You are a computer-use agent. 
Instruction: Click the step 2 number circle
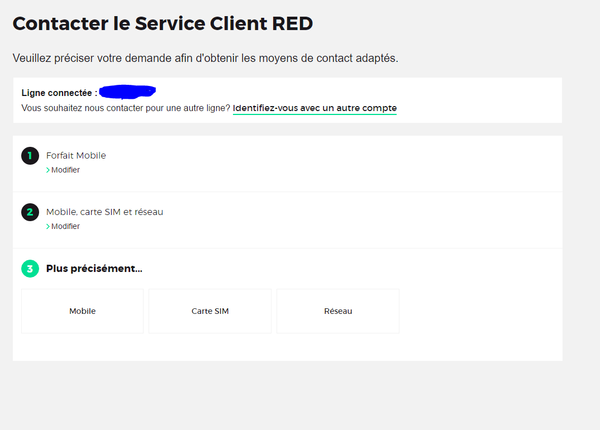30,212
